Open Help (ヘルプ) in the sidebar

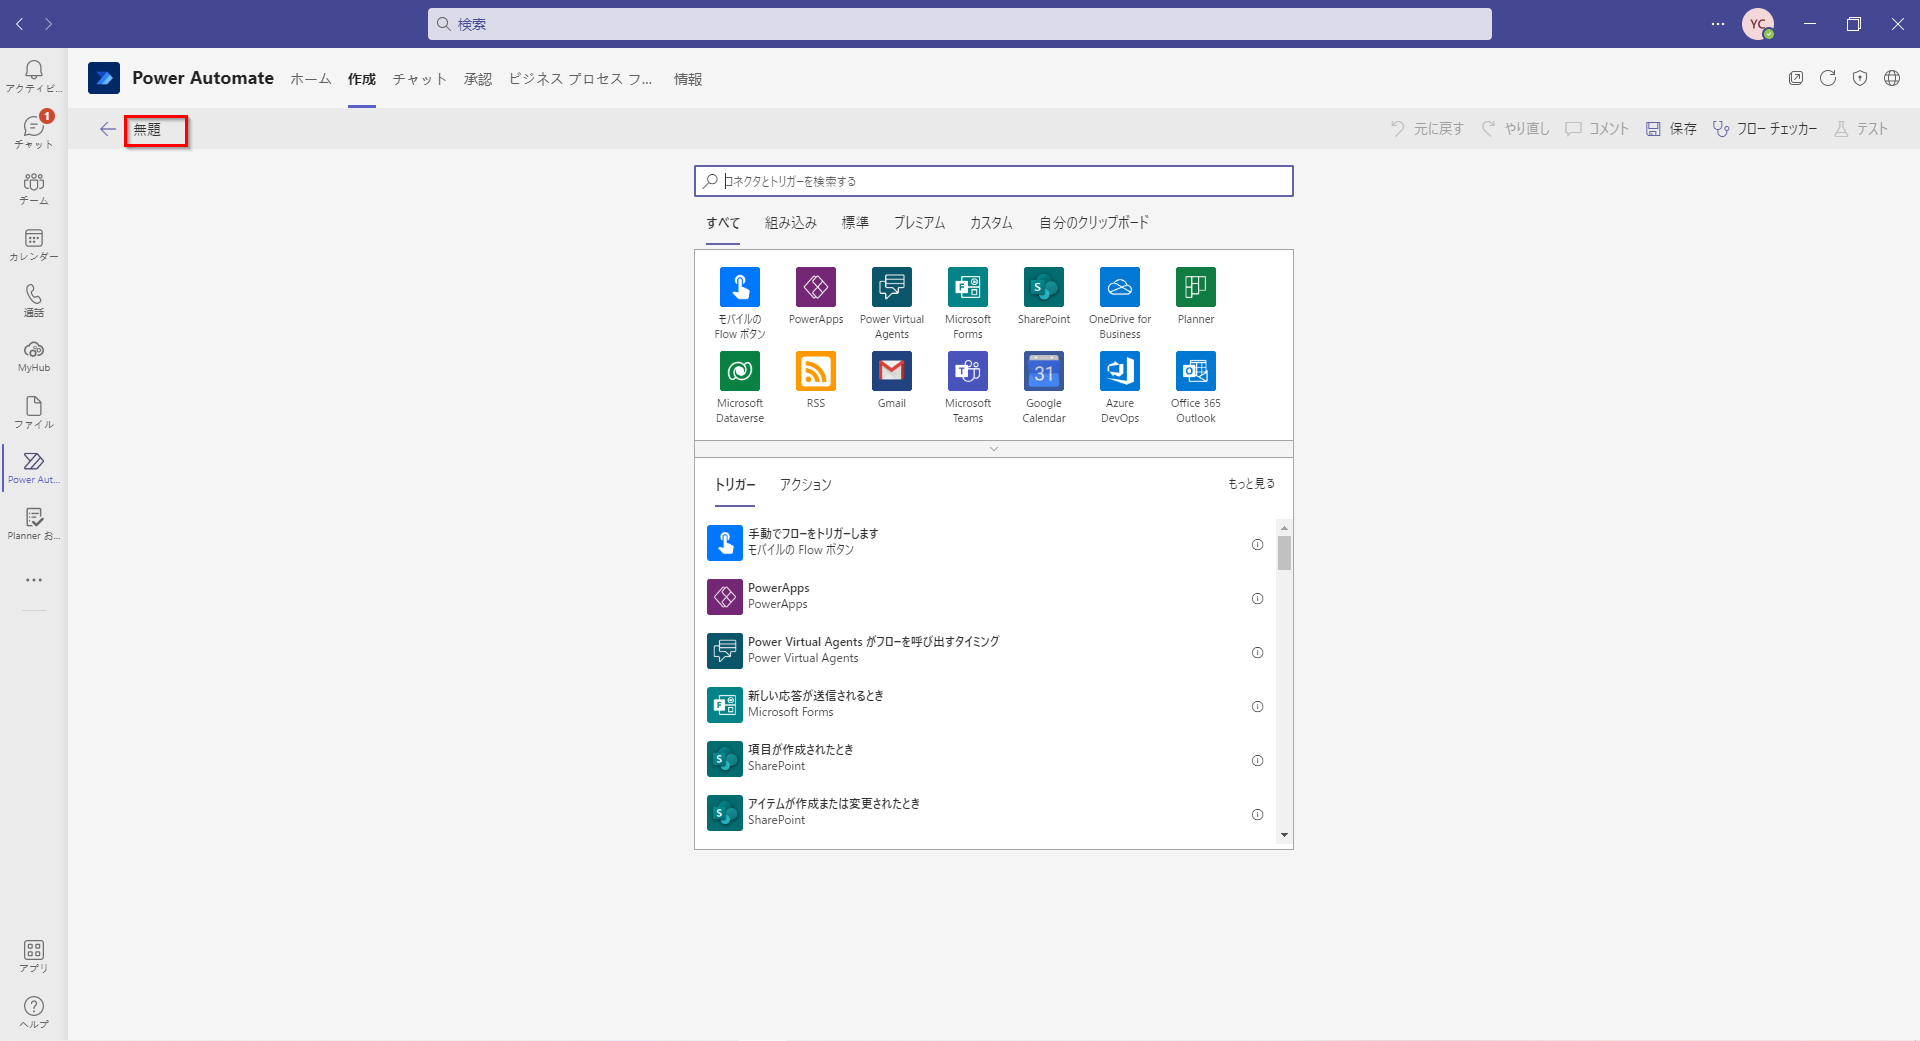pos(34,1012)
